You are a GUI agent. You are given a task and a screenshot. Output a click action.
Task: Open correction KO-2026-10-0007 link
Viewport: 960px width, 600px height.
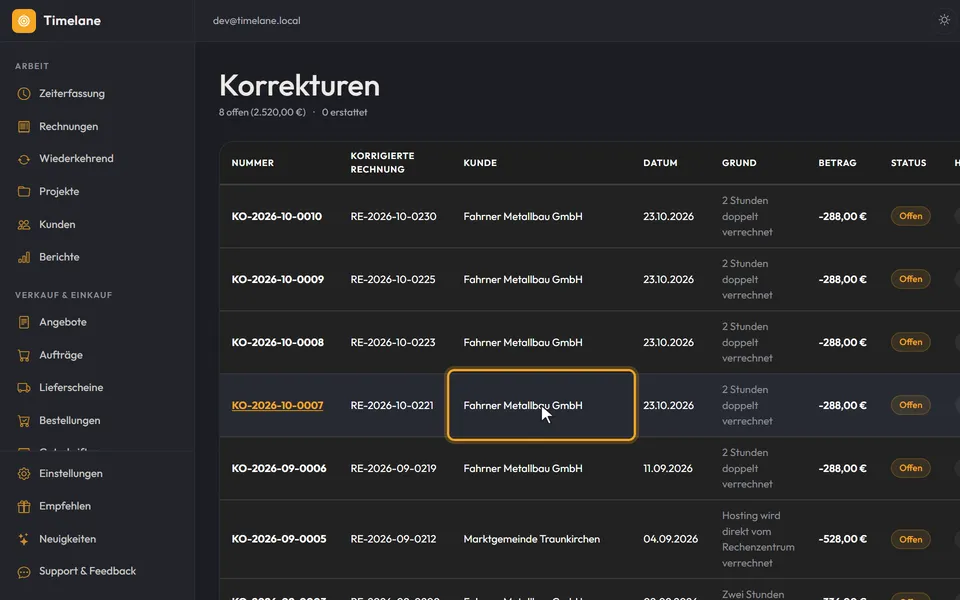277,405
